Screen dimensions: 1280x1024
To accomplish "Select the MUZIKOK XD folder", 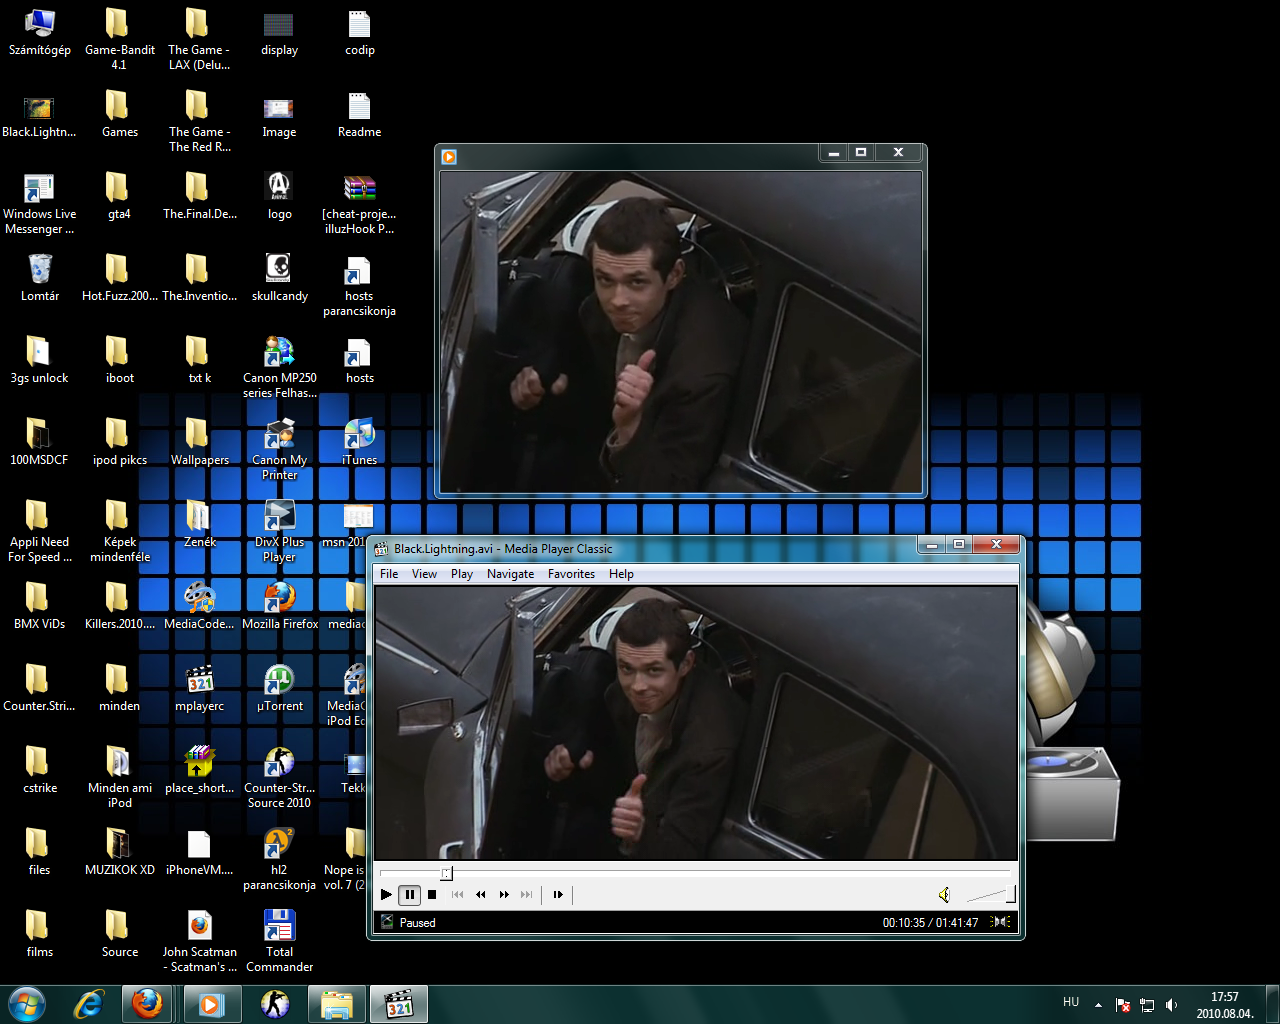I will [x=120, y=852].
